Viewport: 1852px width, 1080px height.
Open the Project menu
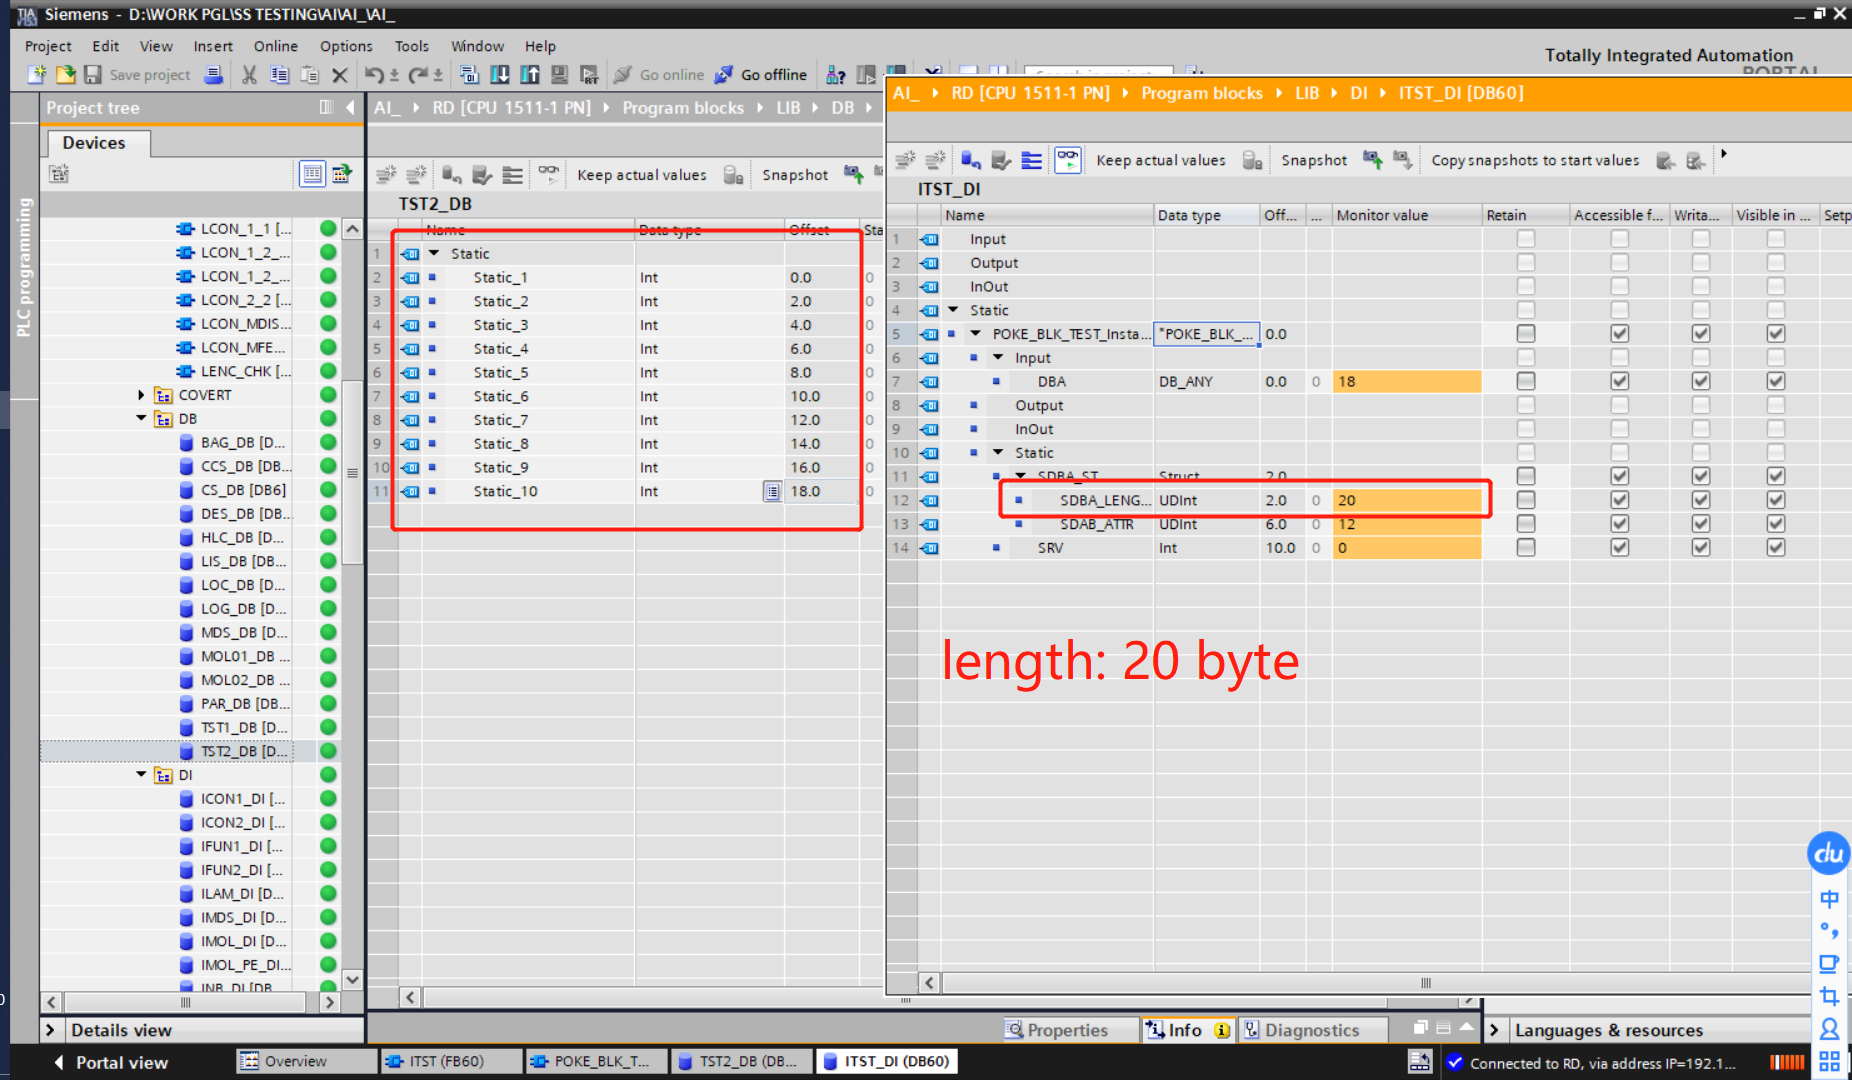point(48,46)
